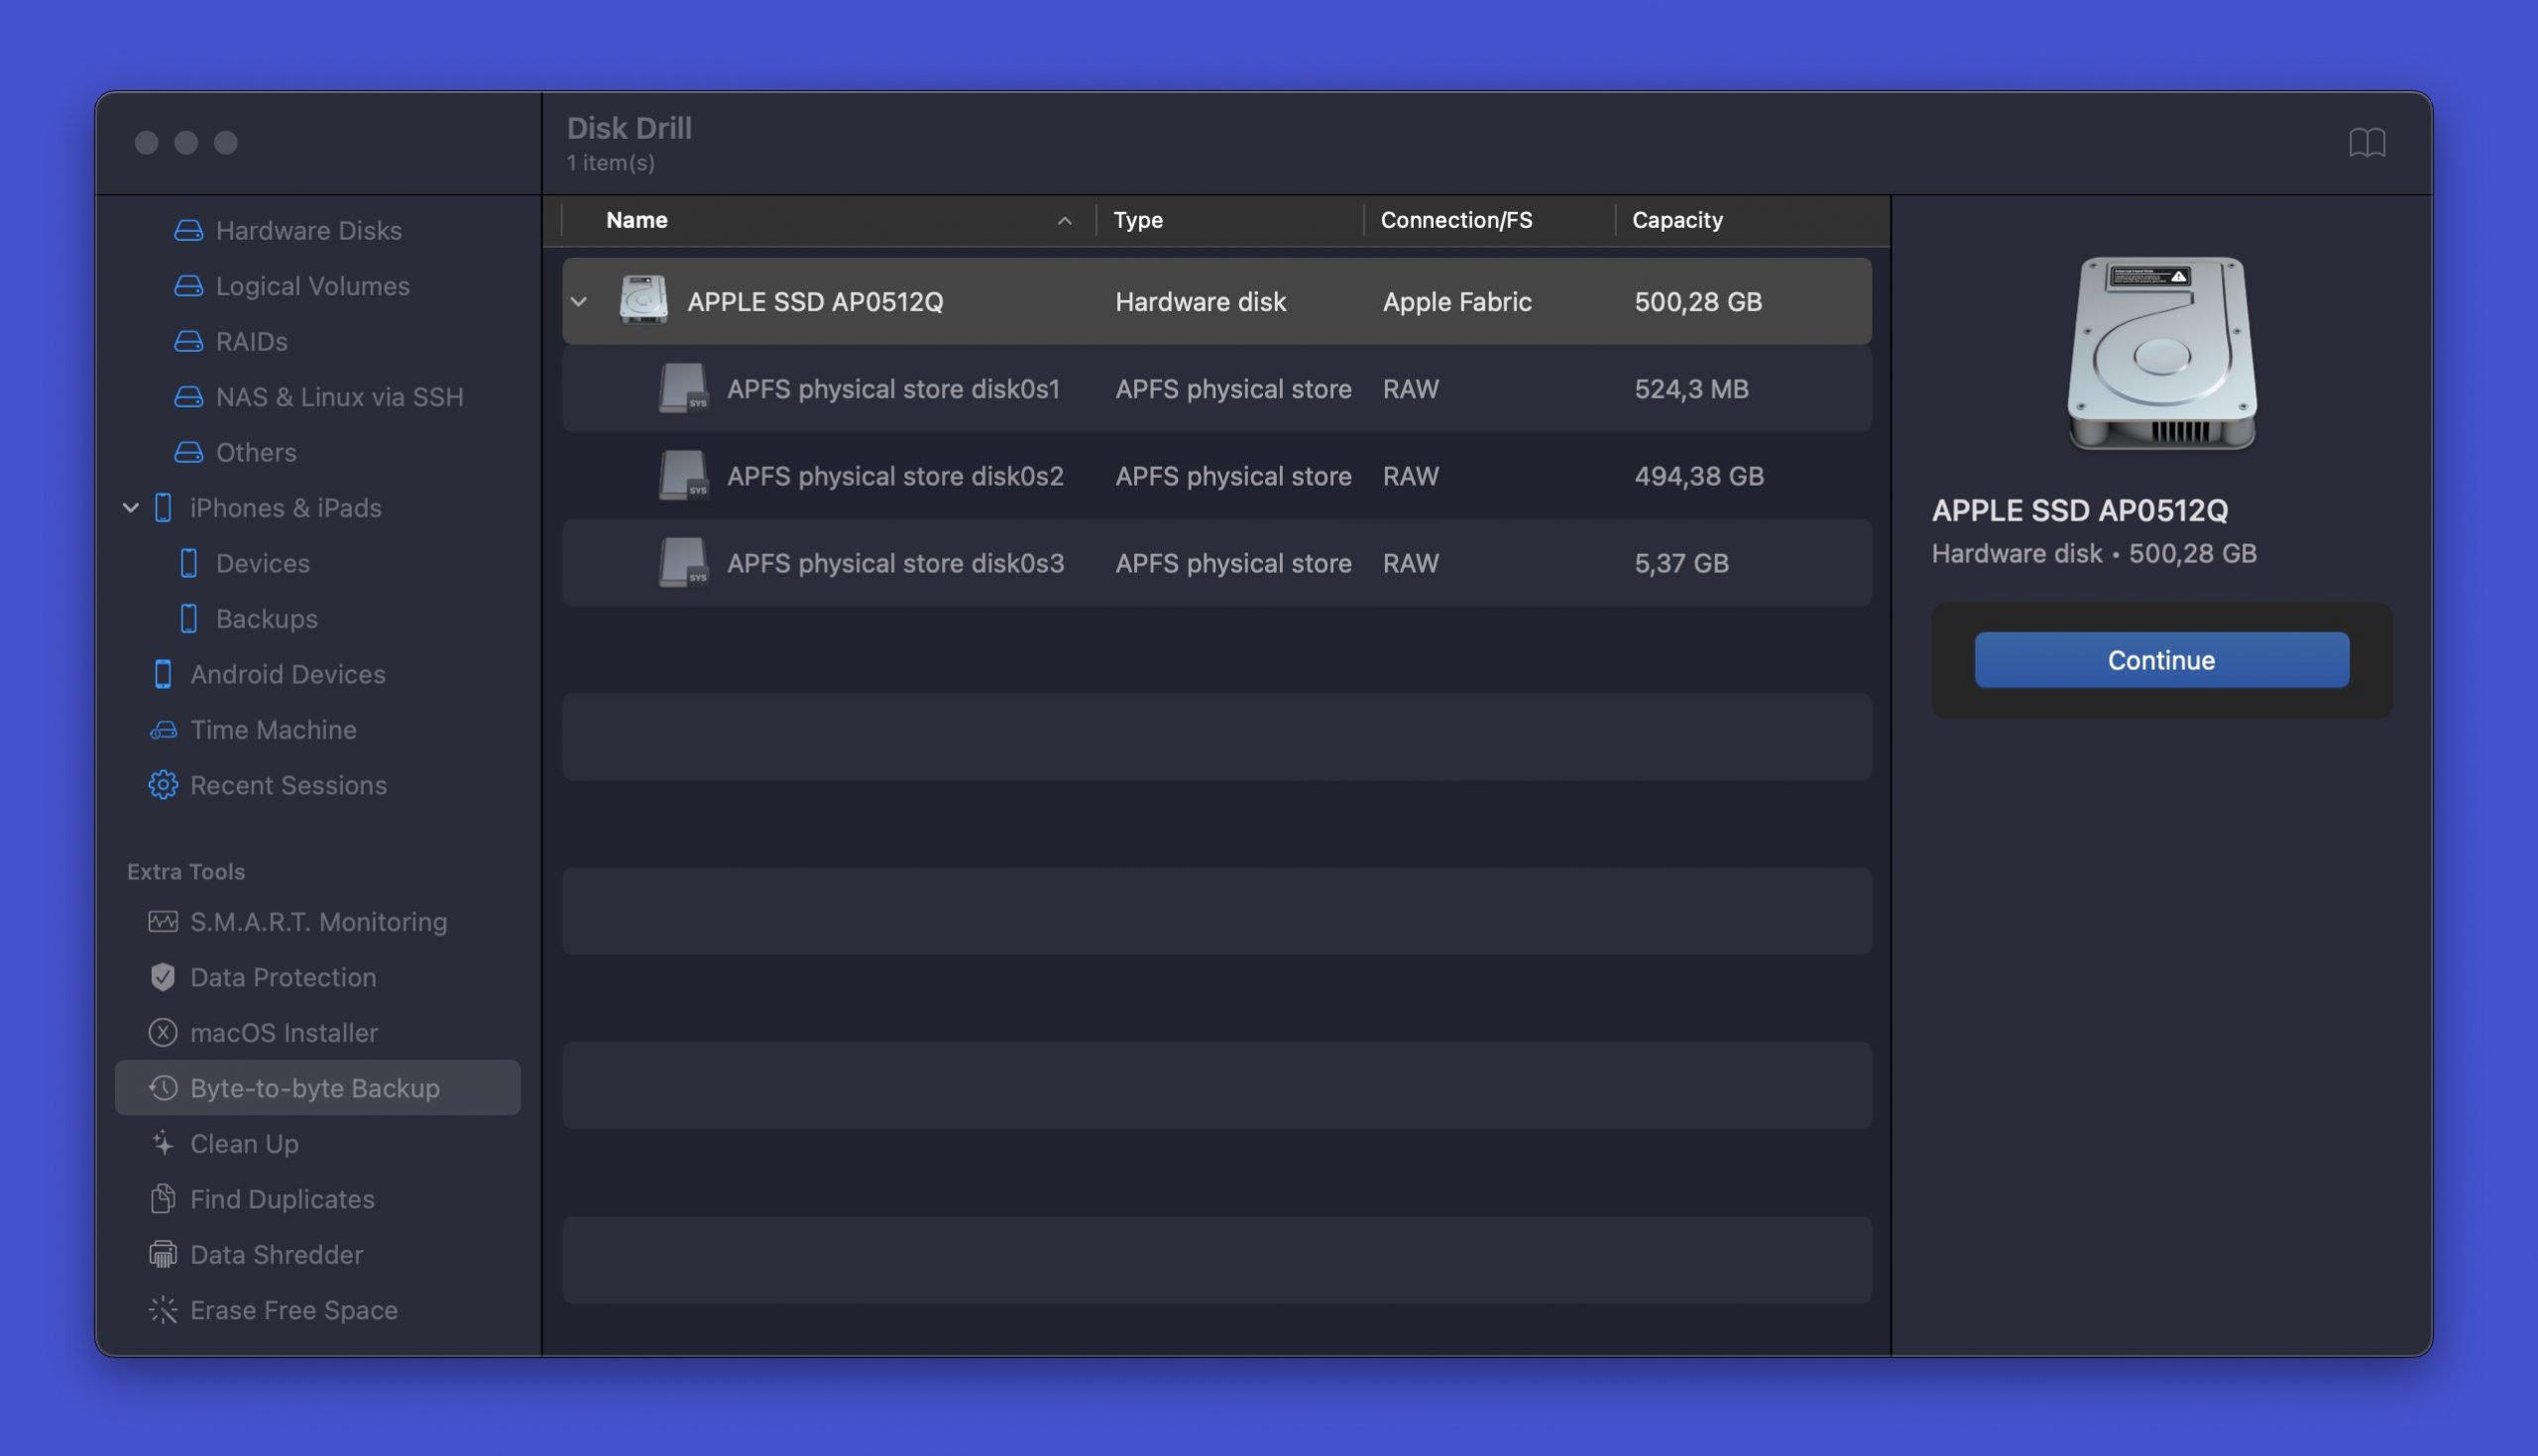Select RAIDs label in sidebar
2538x1456 pixels.
coord(252,342)
